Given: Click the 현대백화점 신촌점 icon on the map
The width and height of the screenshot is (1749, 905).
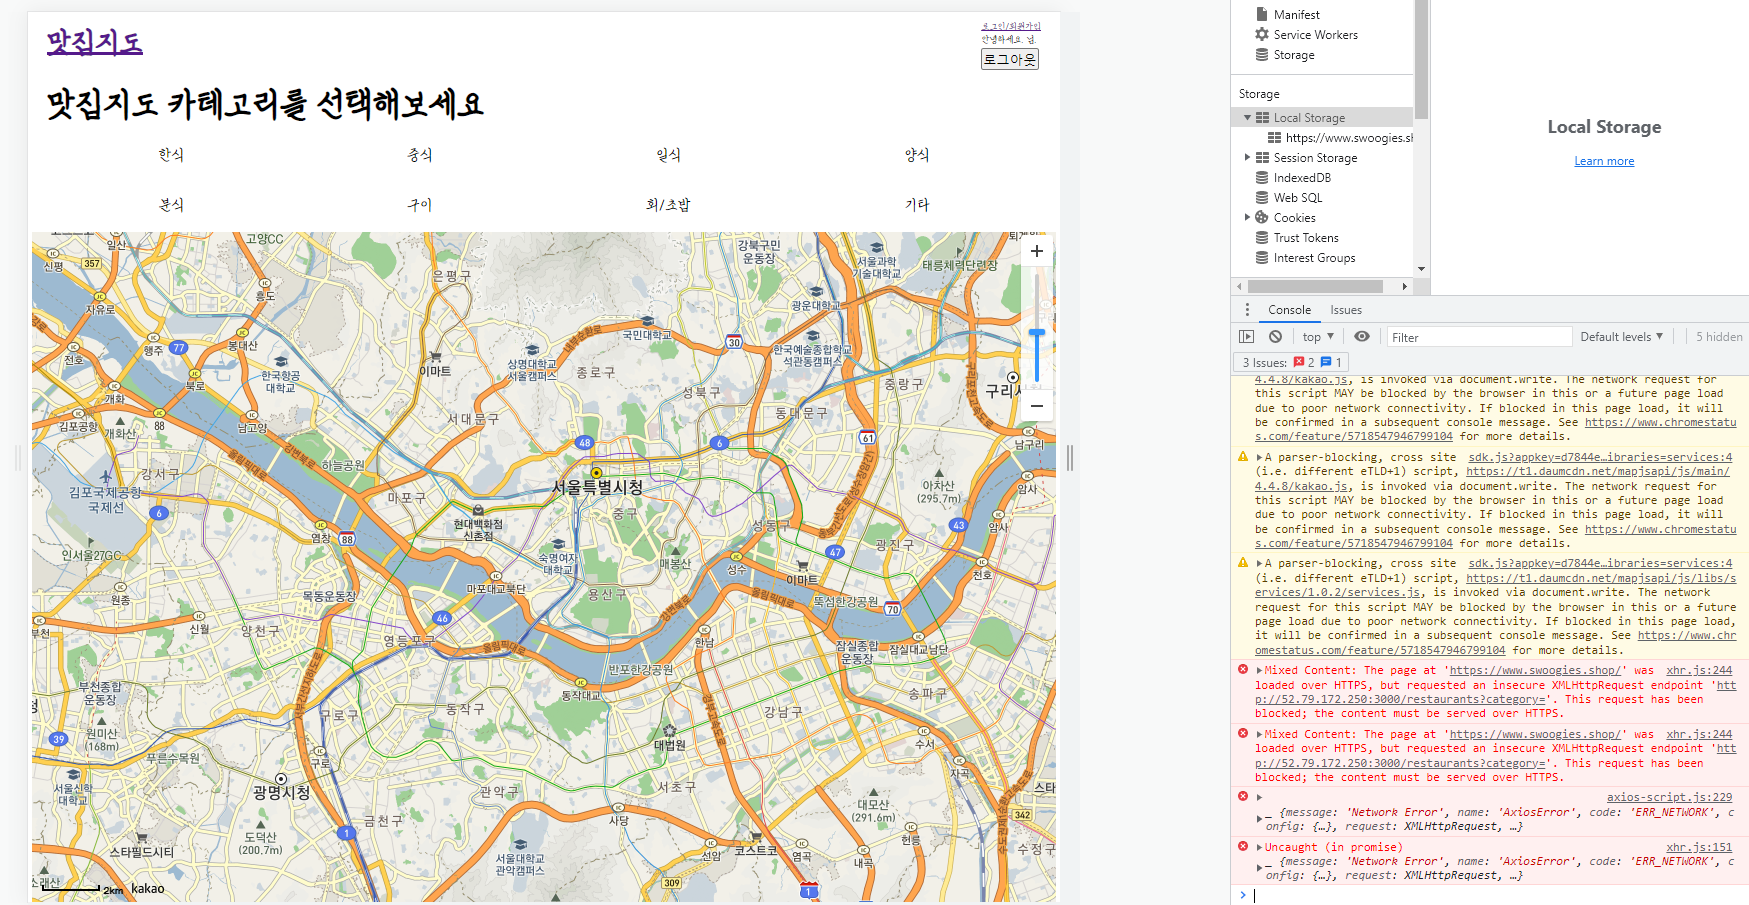Looking at the screenshot, I should pyautogui.click(x=478, y=510).
